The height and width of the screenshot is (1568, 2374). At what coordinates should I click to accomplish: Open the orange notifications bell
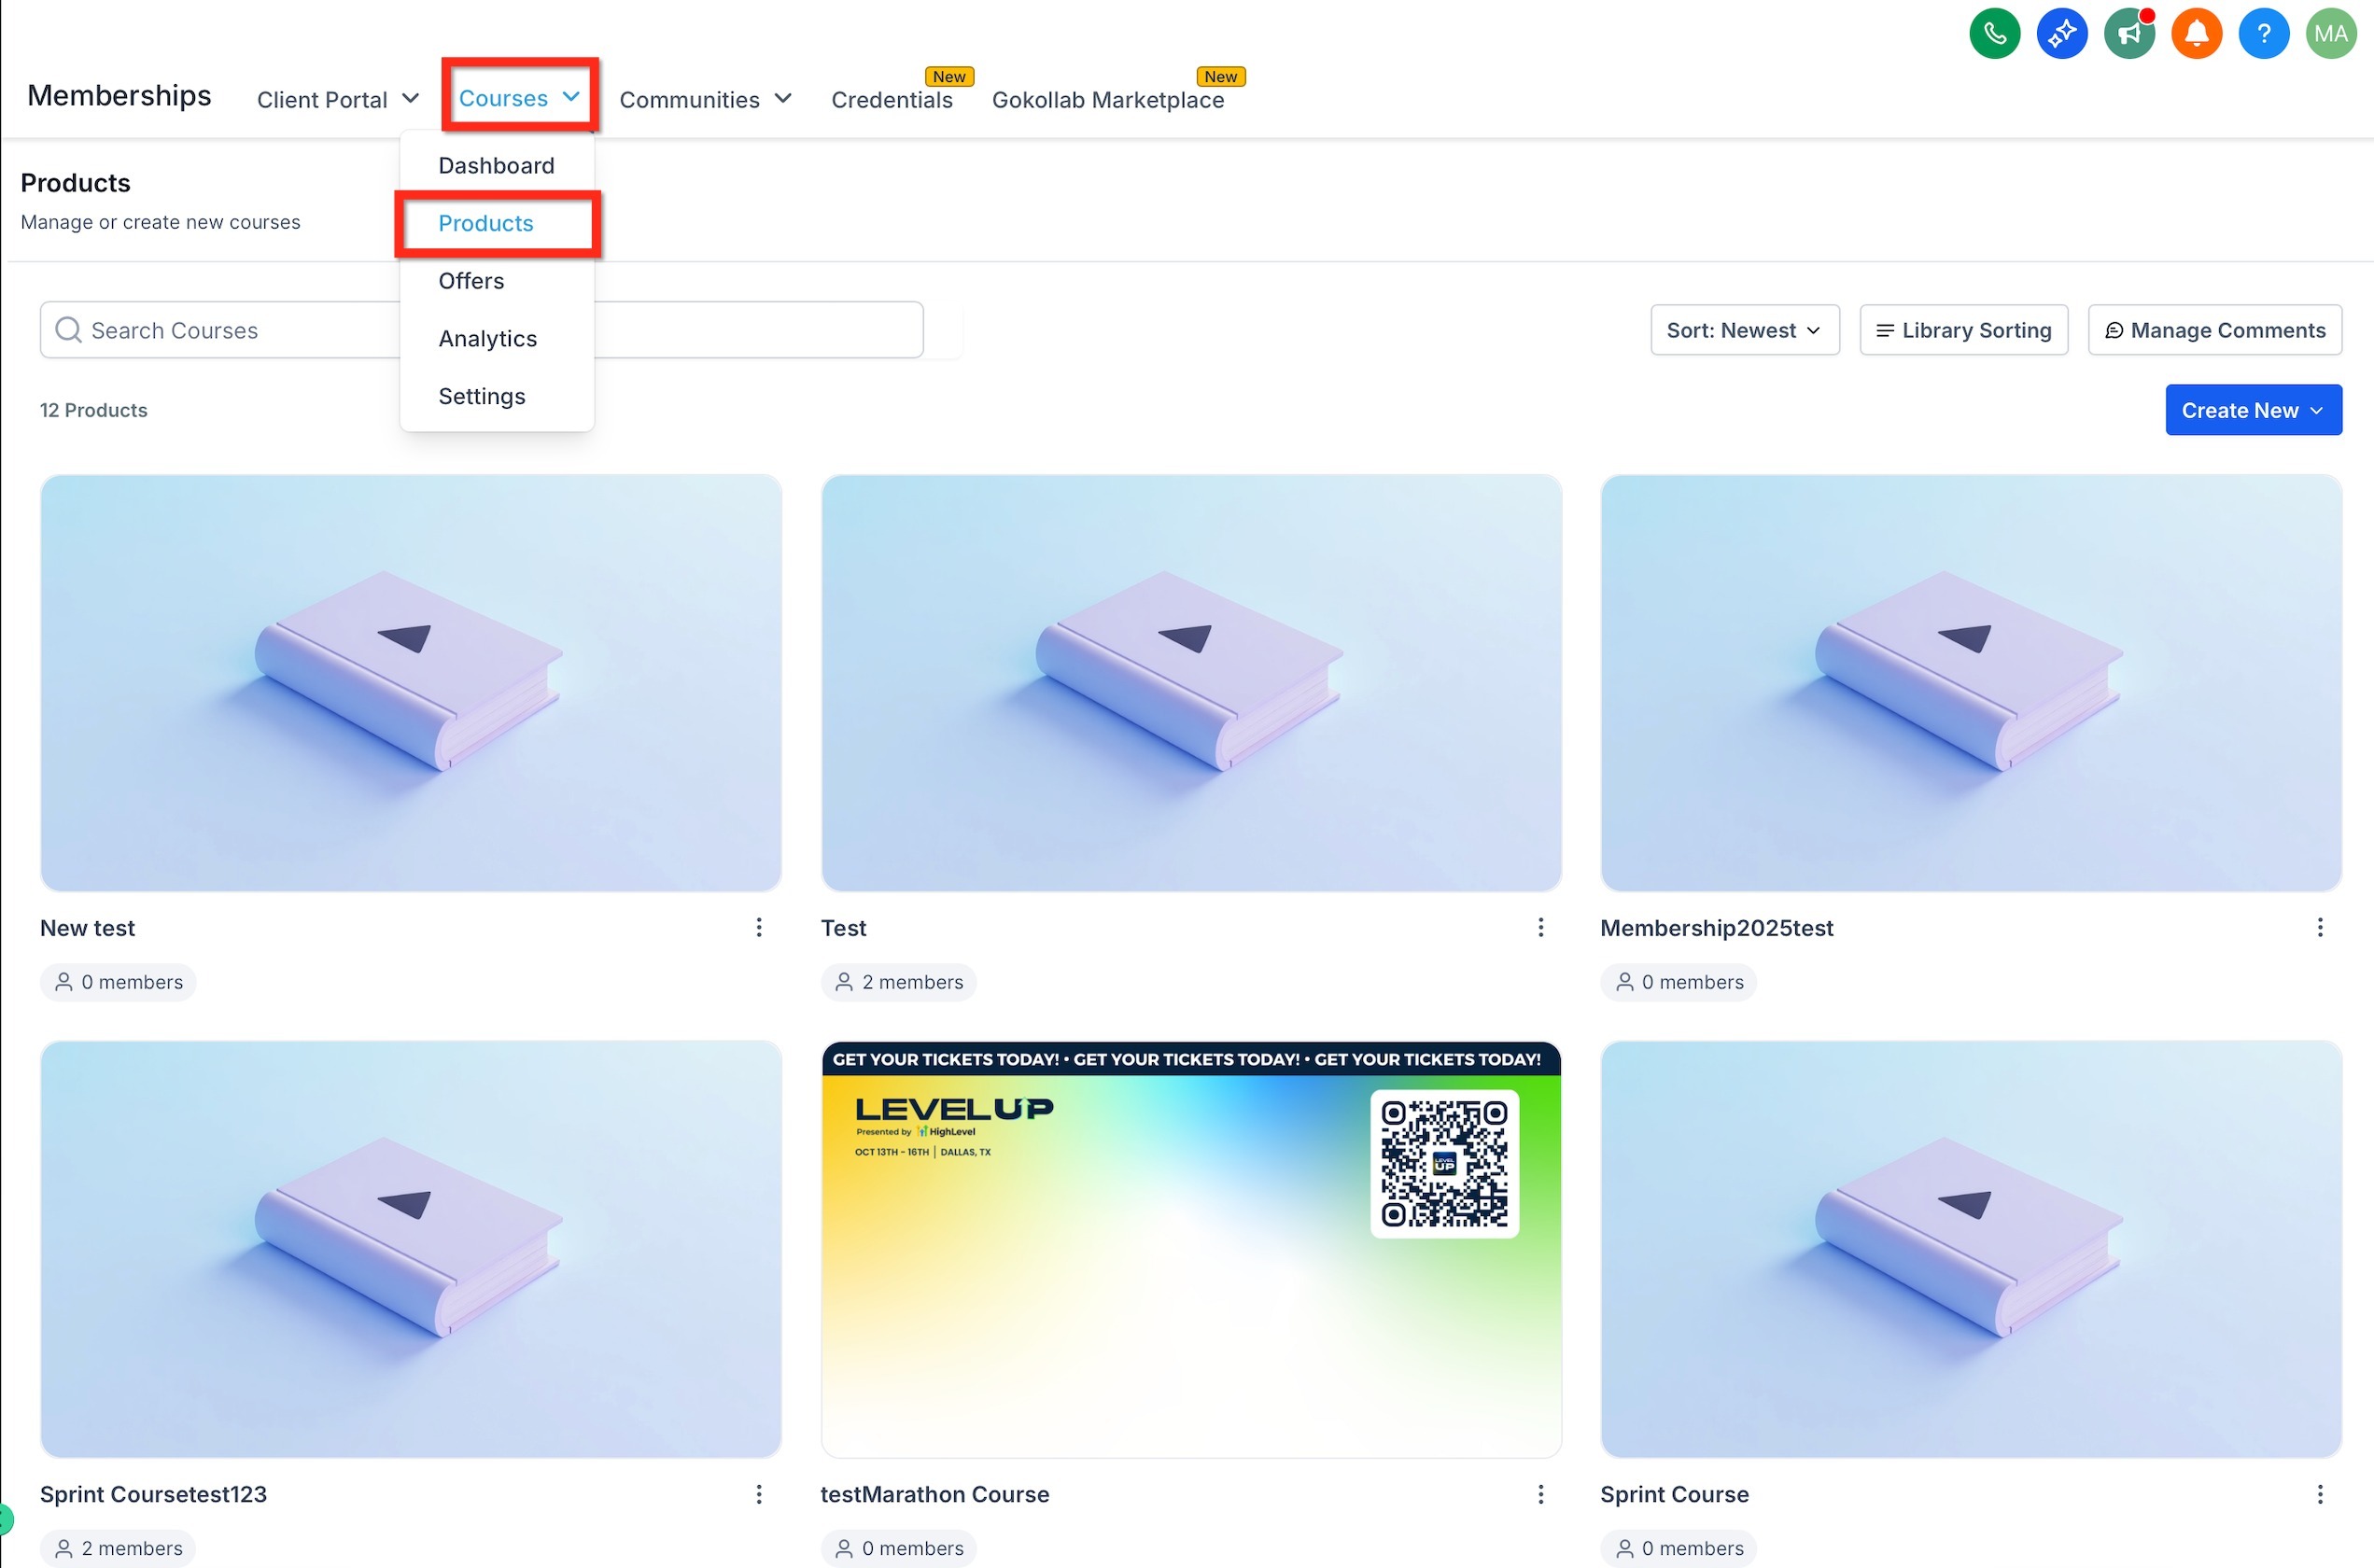tap(2196, 34)
